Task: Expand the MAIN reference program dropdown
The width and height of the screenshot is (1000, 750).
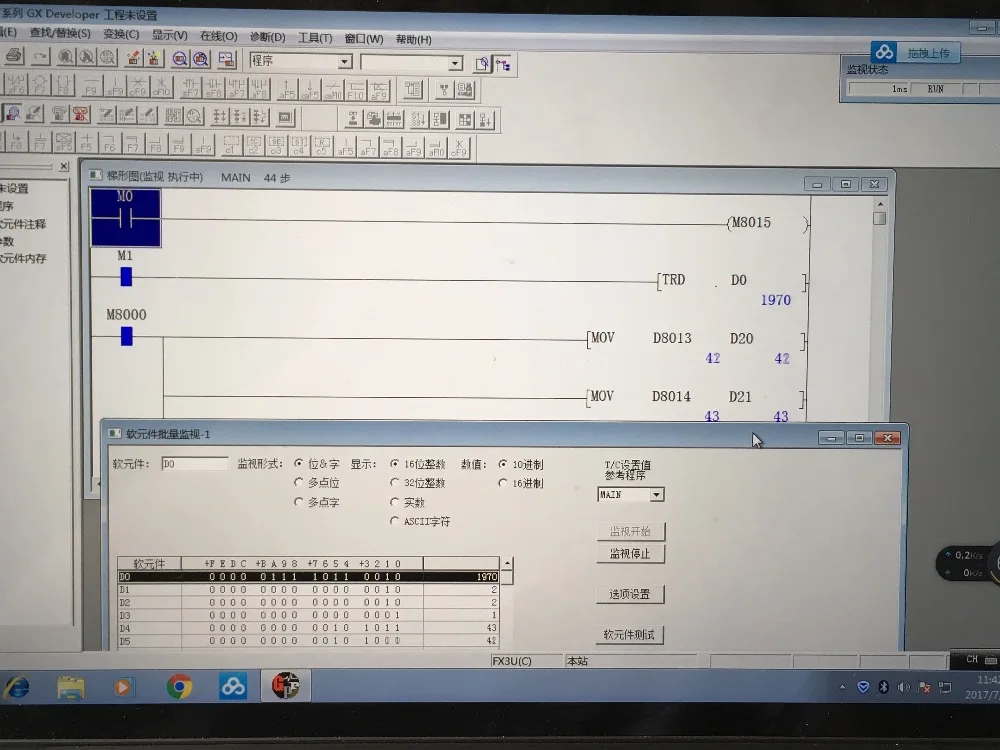Action: click(x=656, y=494)
